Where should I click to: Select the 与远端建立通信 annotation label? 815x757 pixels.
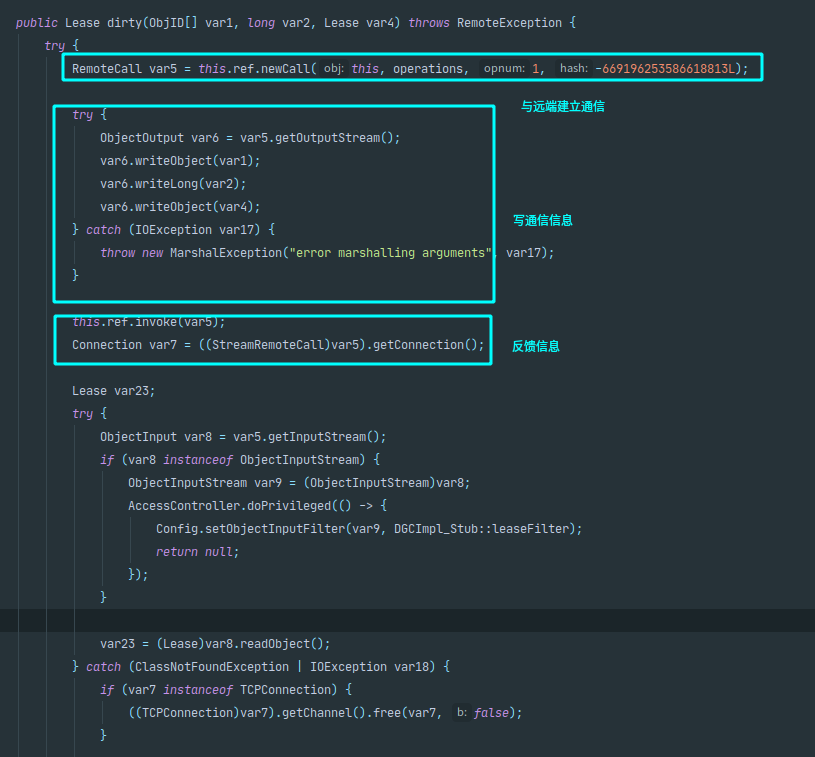coord(562,106)
